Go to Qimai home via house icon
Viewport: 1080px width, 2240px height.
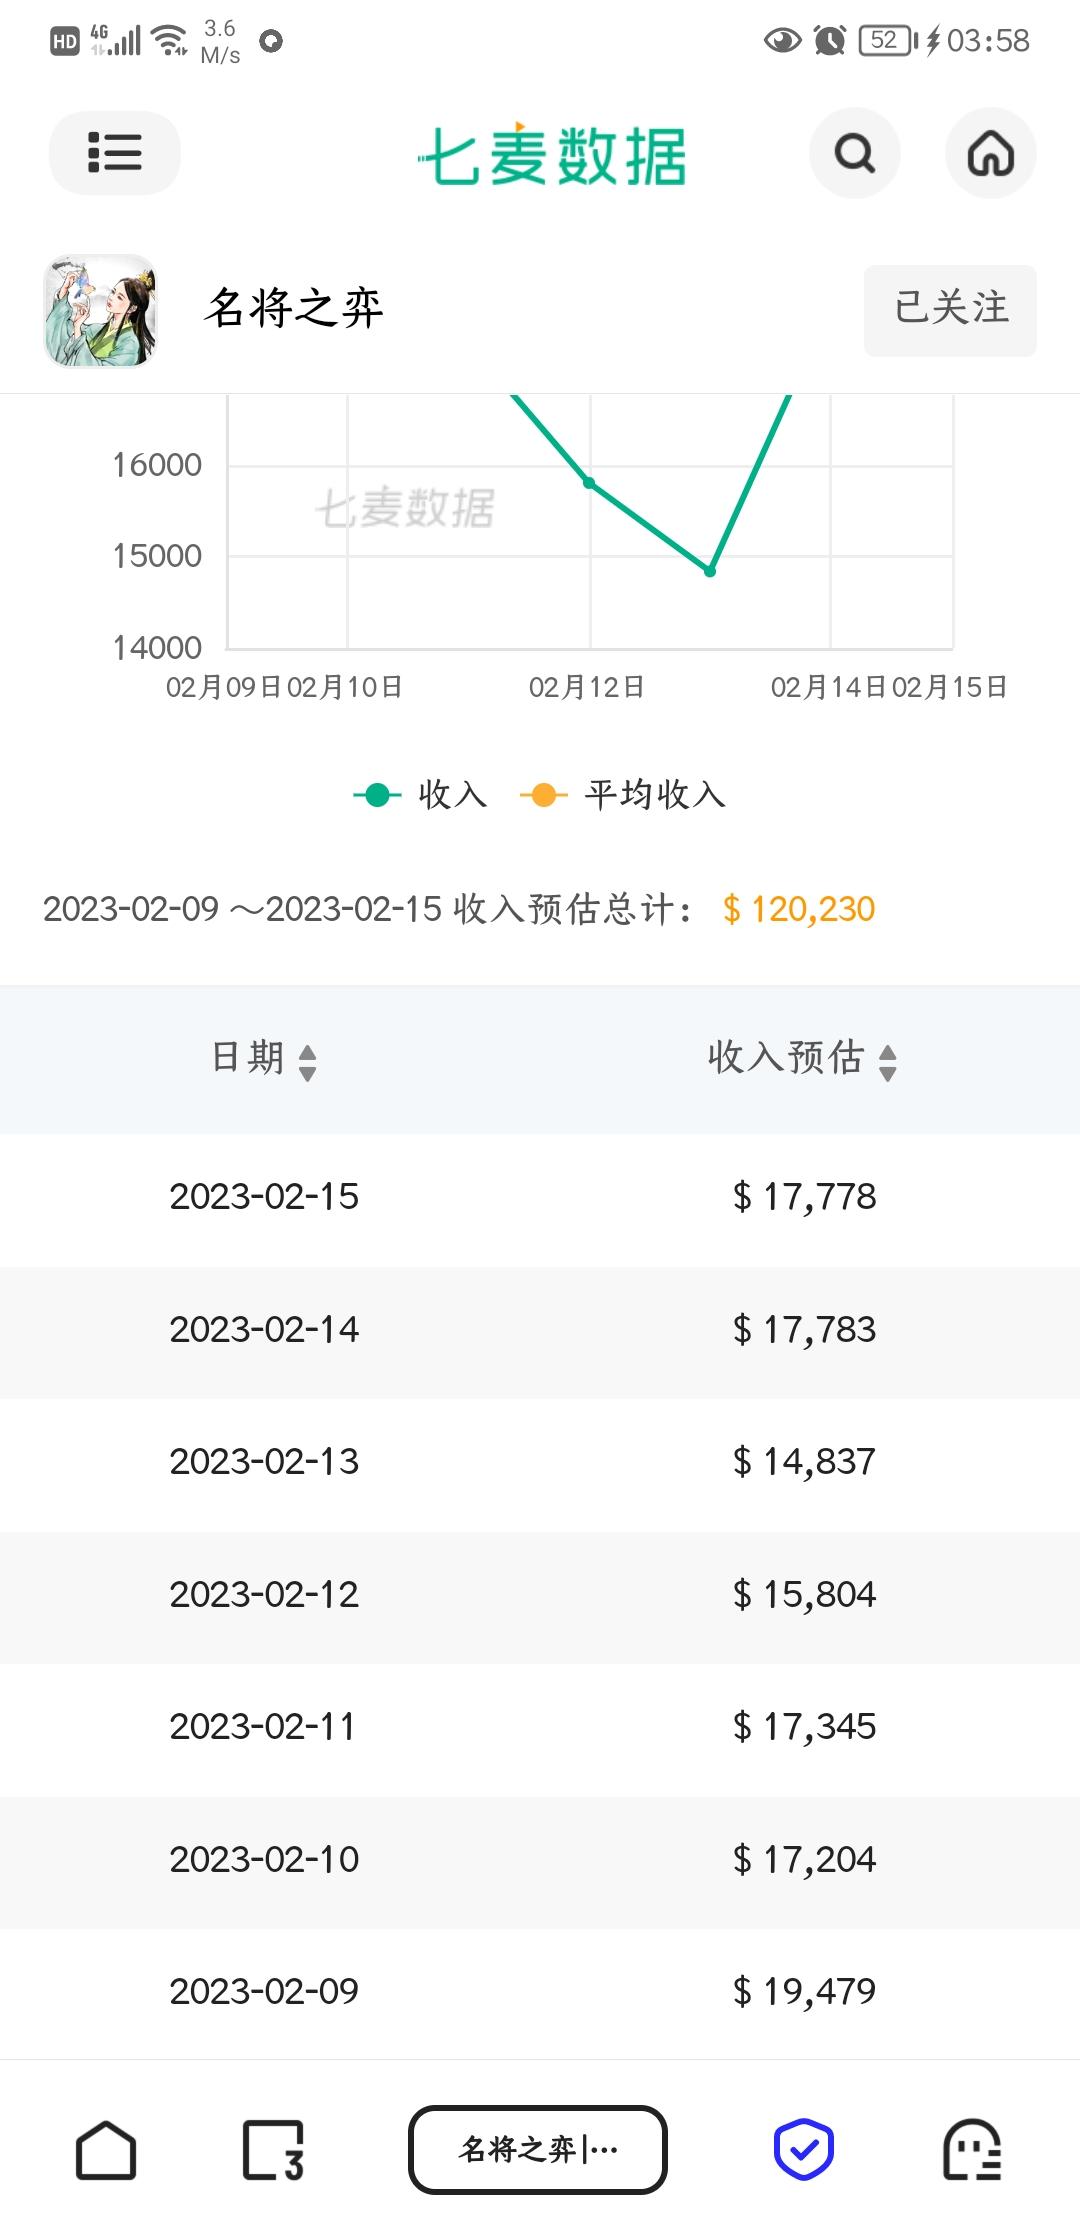click(990, 153)
